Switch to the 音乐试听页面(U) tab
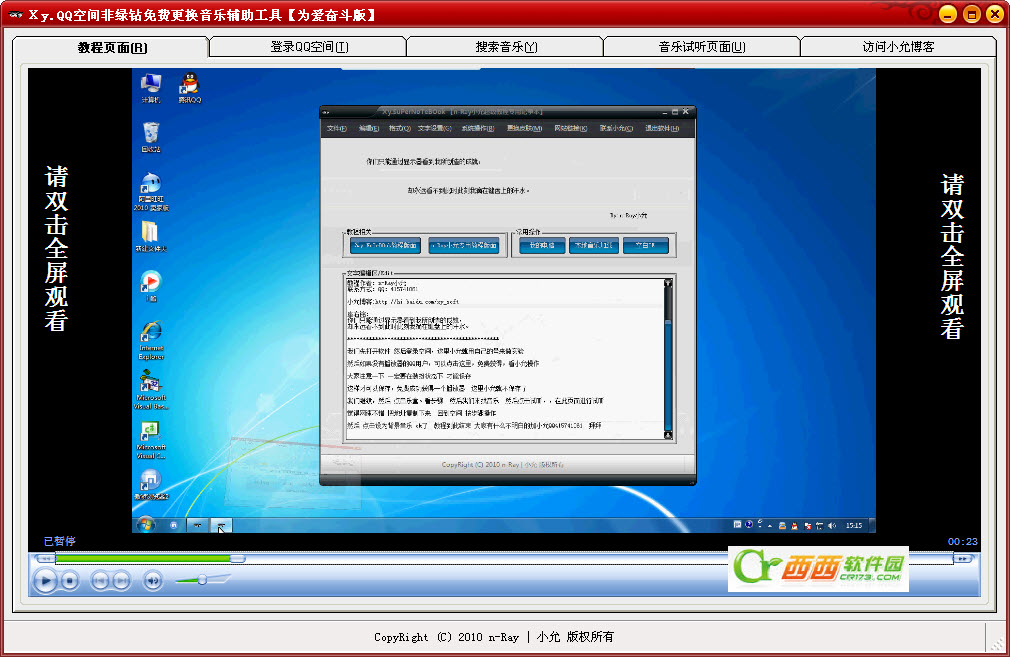Screen dimensions: 1010x657 click(x=701, y=46)
